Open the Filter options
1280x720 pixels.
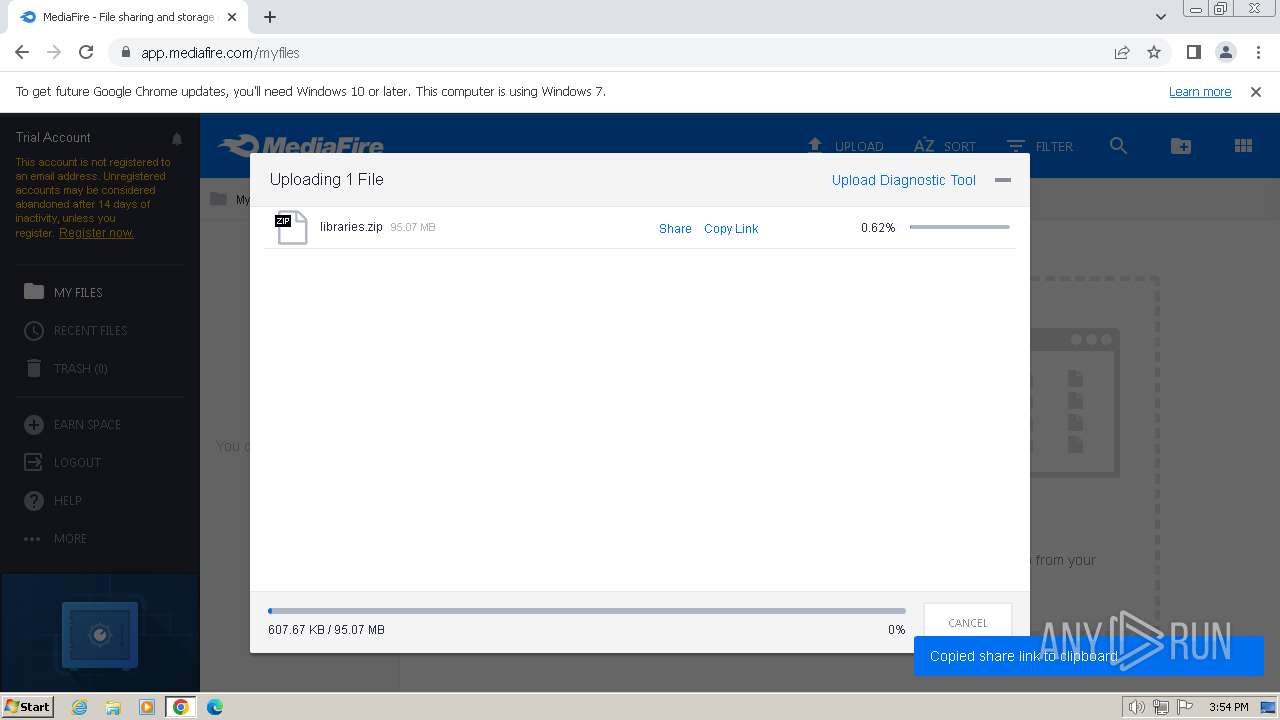pos(1040,146)
